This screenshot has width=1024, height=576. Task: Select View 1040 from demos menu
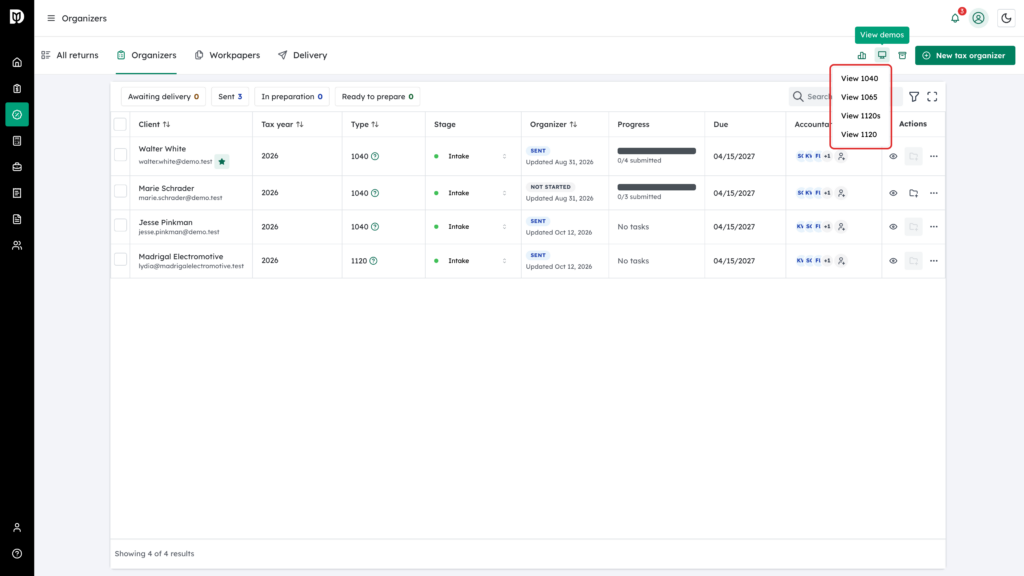pos(860,78)
